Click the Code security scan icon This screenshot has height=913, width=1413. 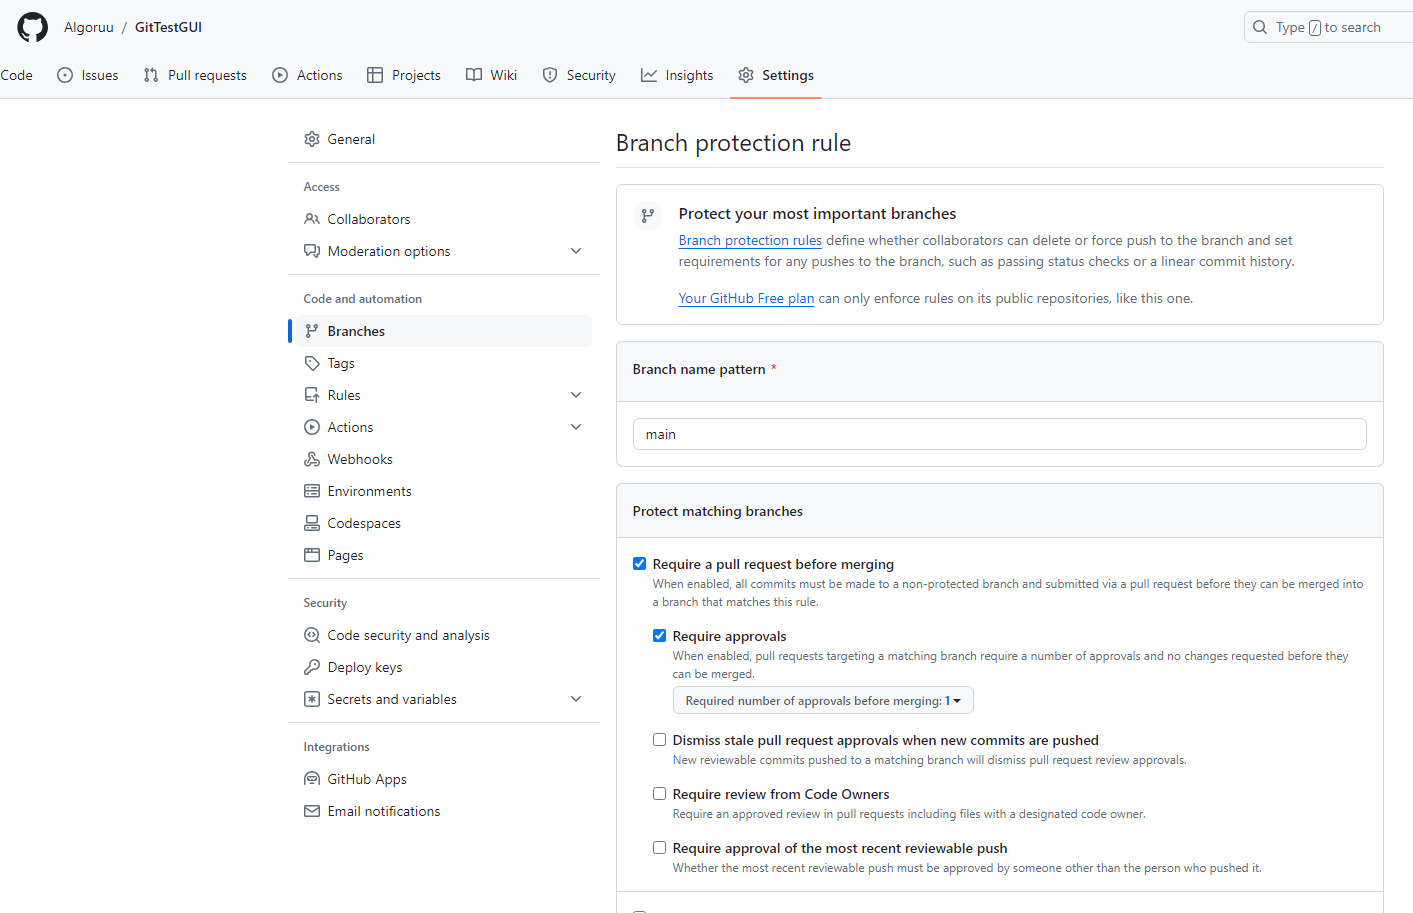[x=312, y=635]
